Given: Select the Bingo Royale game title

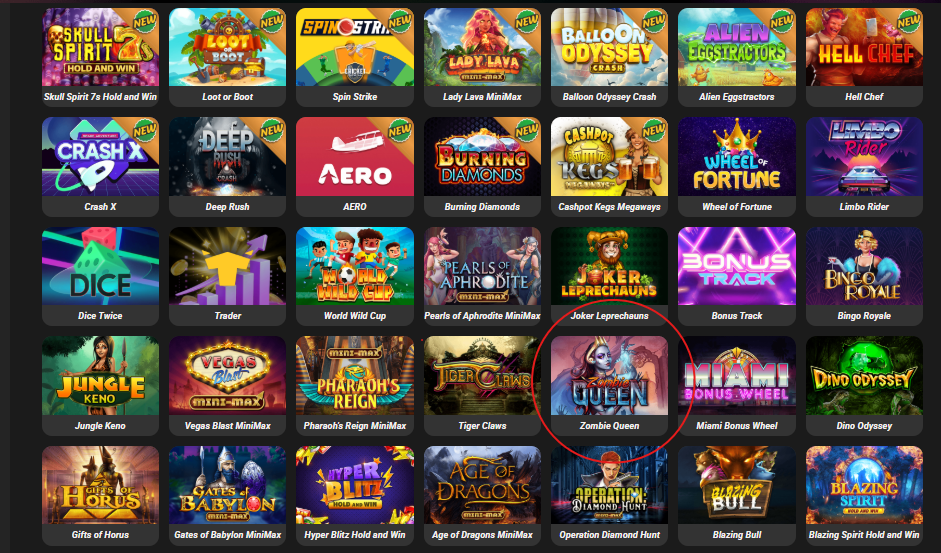Looking at the screenshot, I should (864, 316).
